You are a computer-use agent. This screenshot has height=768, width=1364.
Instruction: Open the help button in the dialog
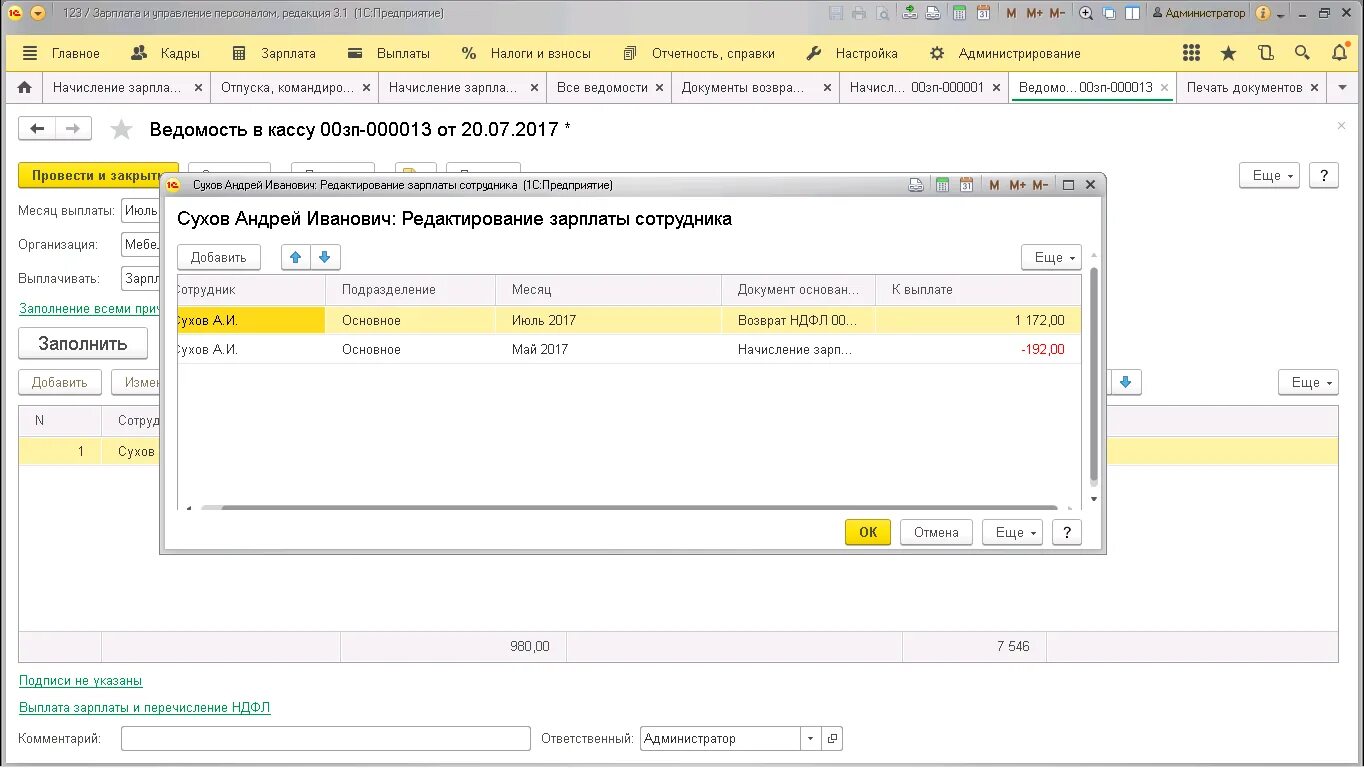[1066, 532]
